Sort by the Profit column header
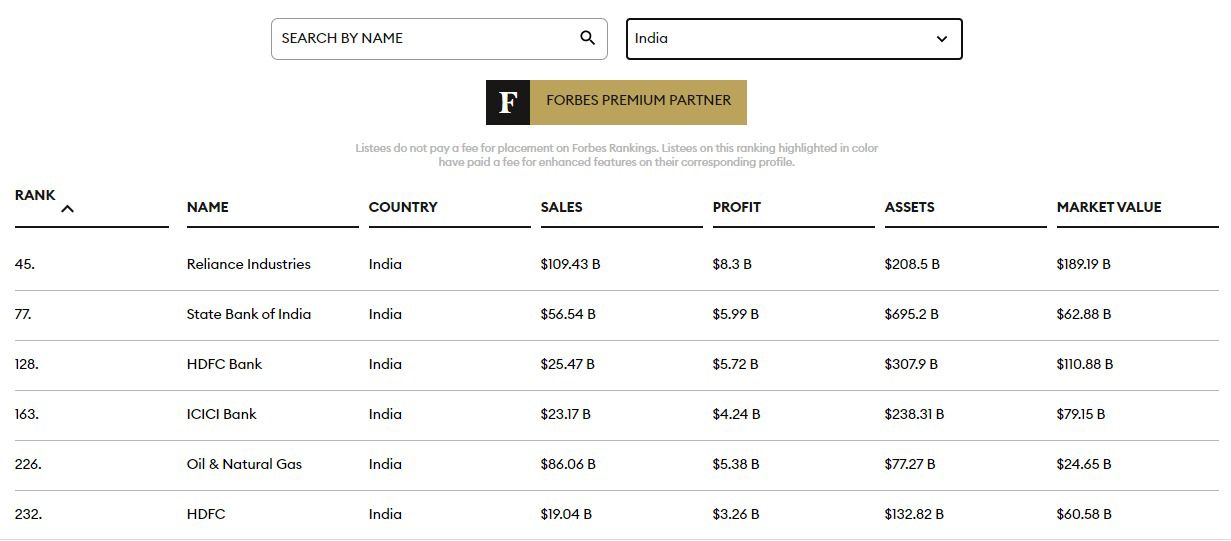The height and width of the screenshot is (541, 1231). point(737,207)
